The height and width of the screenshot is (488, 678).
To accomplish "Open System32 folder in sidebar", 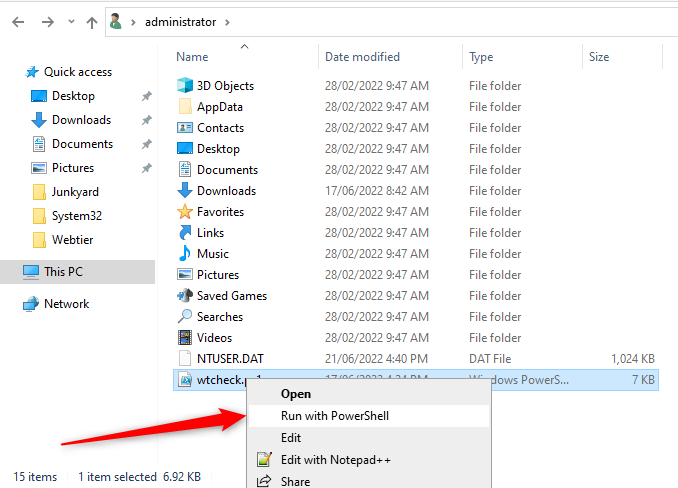I will click(77, 216).
